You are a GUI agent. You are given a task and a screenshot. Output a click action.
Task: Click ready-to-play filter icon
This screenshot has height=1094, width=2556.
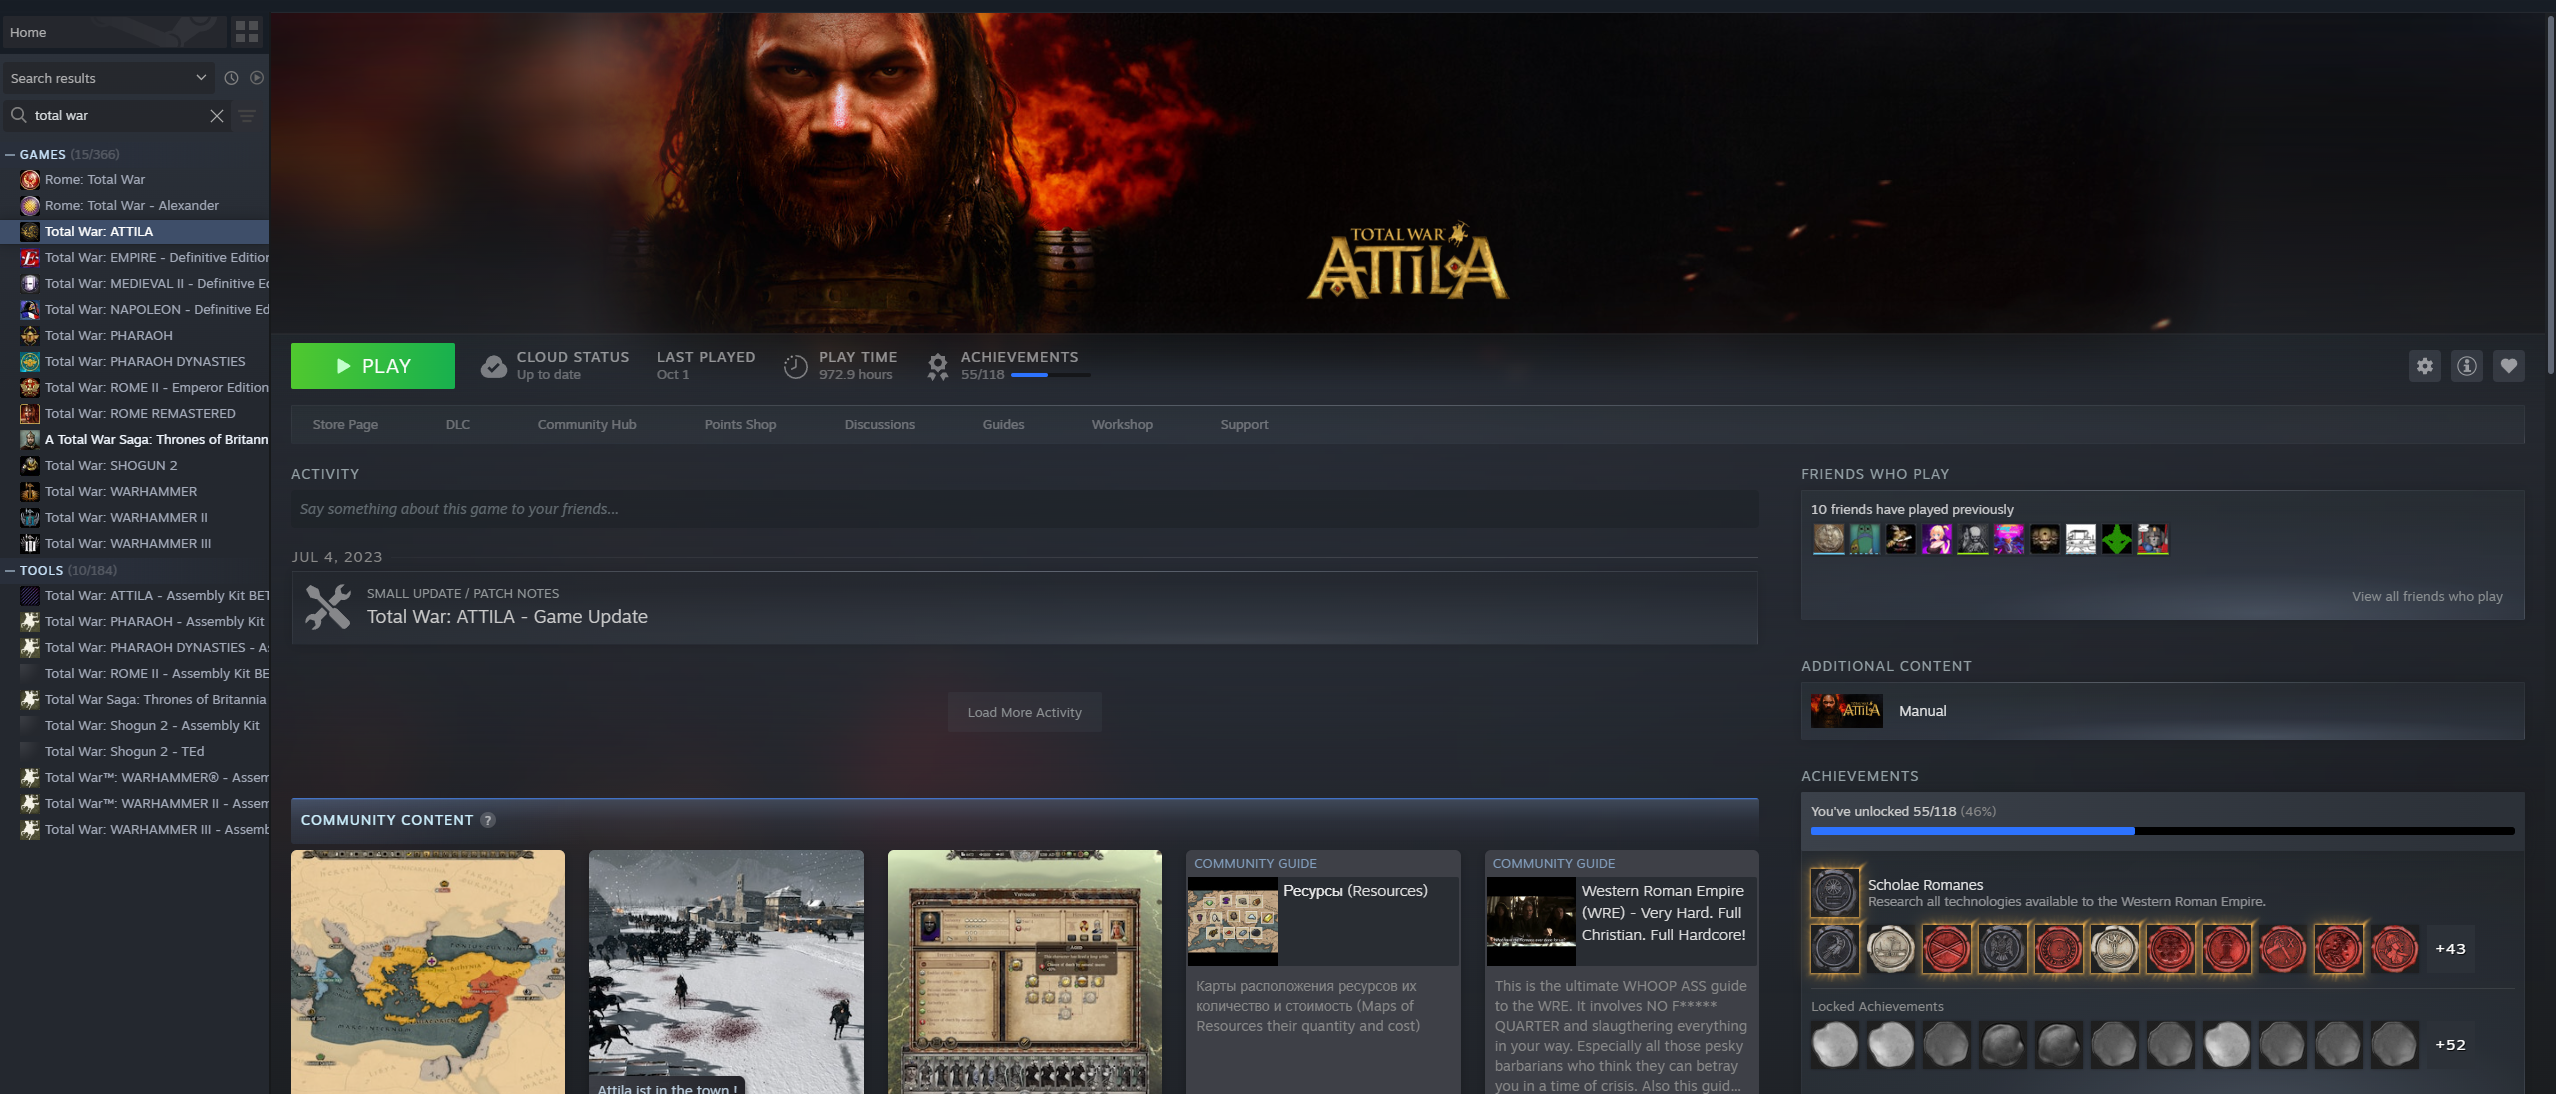[x=257, y=78]
